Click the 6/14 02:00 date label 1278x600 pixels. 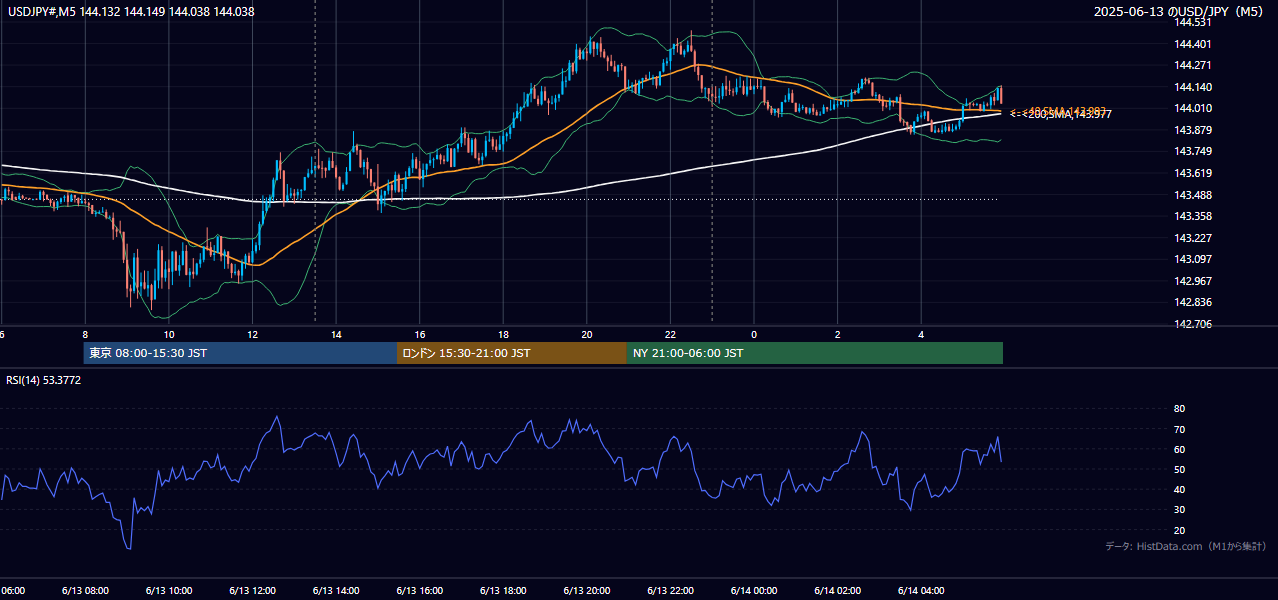click(838, 591)
